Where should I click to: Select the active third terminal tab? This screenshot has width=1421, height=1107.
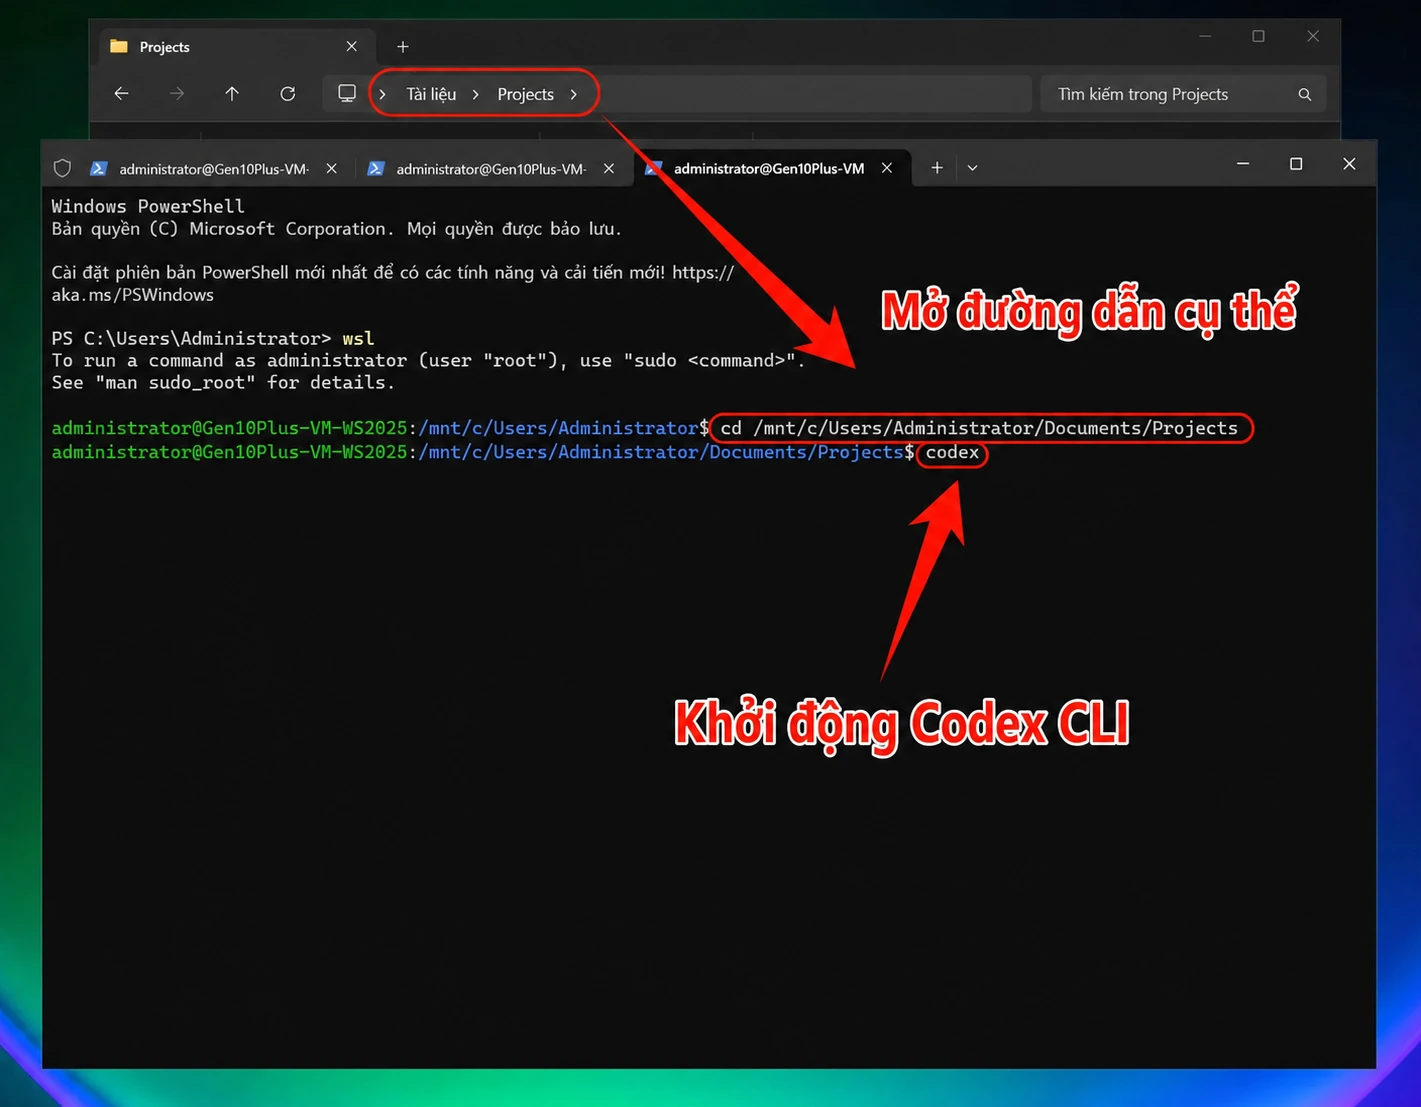770,168
